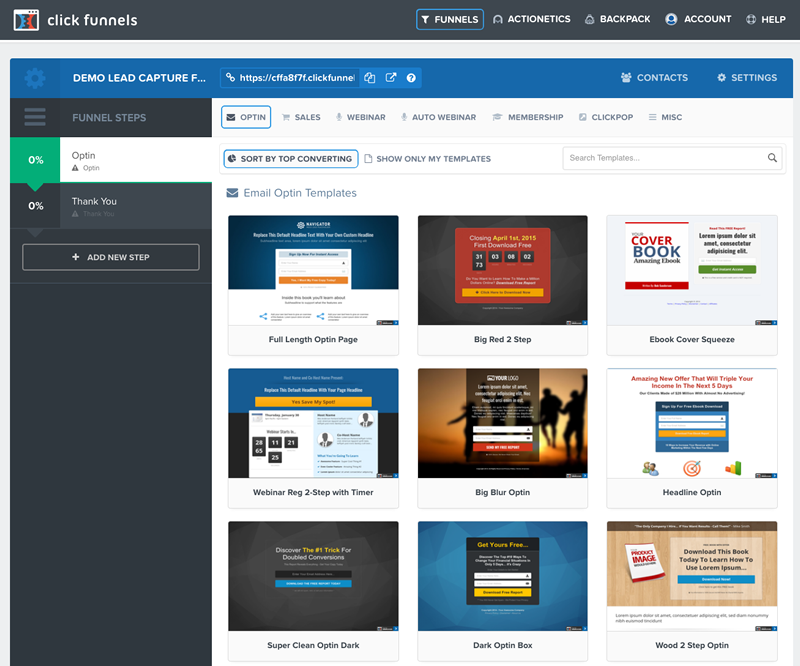Image resolution: width=800 pixels, height=666 pixels.
Task: Open the Backpack menu
Action: (x=618, y=19)
